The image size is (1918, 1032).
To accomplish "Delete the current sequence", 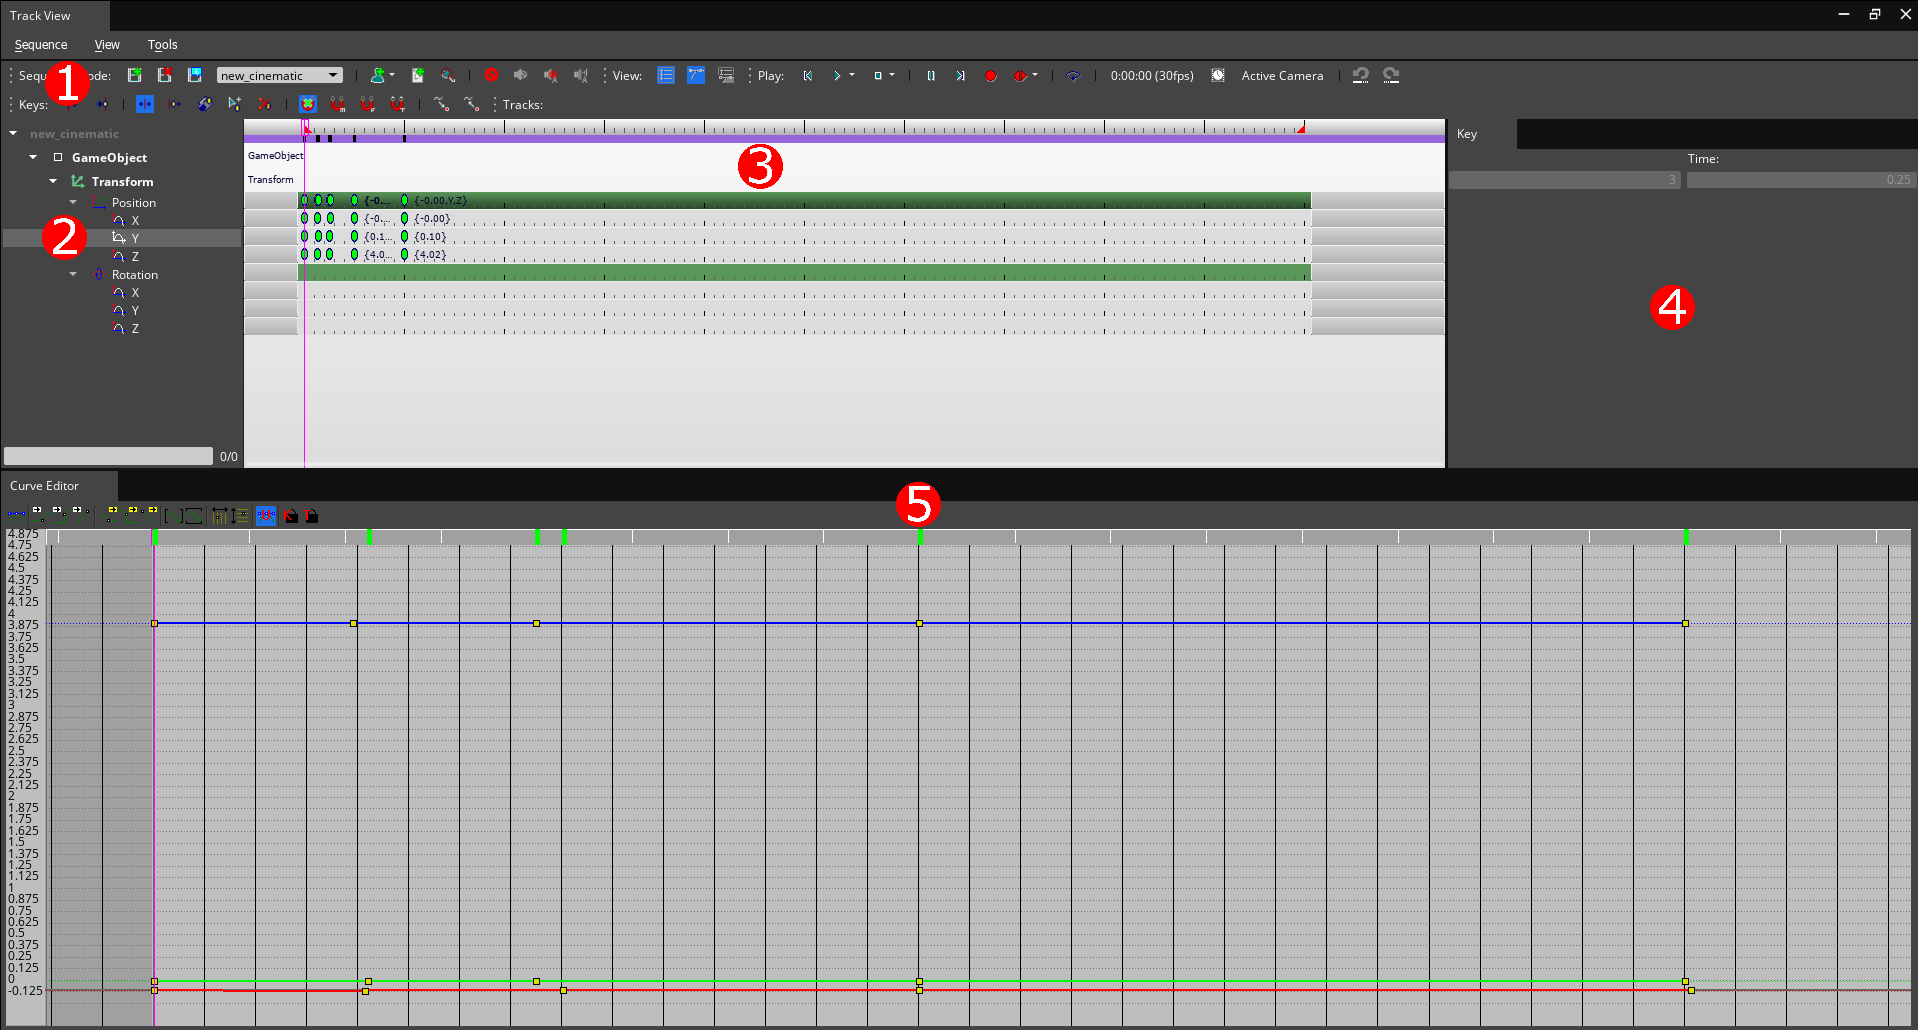I will 165,75.
